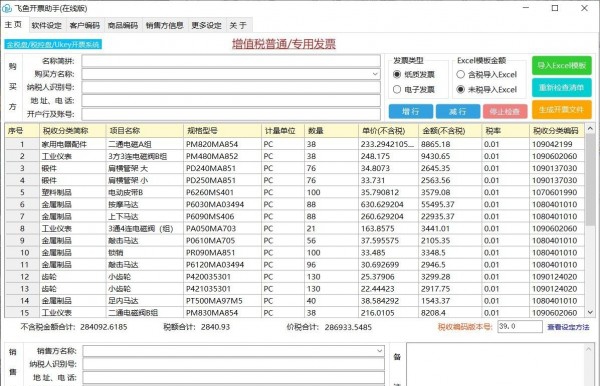This screenshot has height=386, width=600.
Task: Click 3方3连电磁阀B组 cell
Action: (145, 156)
